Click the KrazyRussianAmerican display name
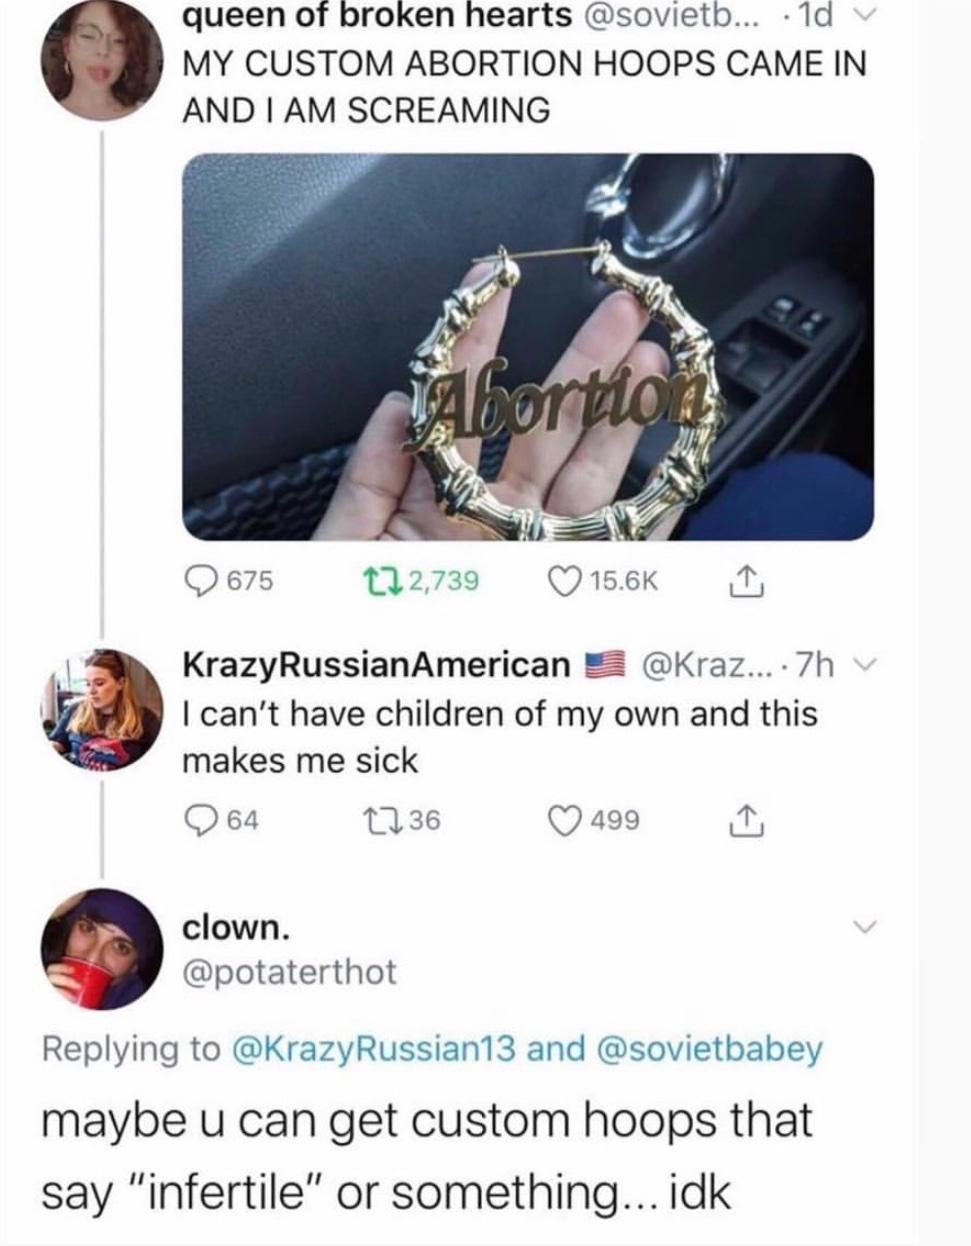Screen dimensions: 971x1246 [376, 665]
